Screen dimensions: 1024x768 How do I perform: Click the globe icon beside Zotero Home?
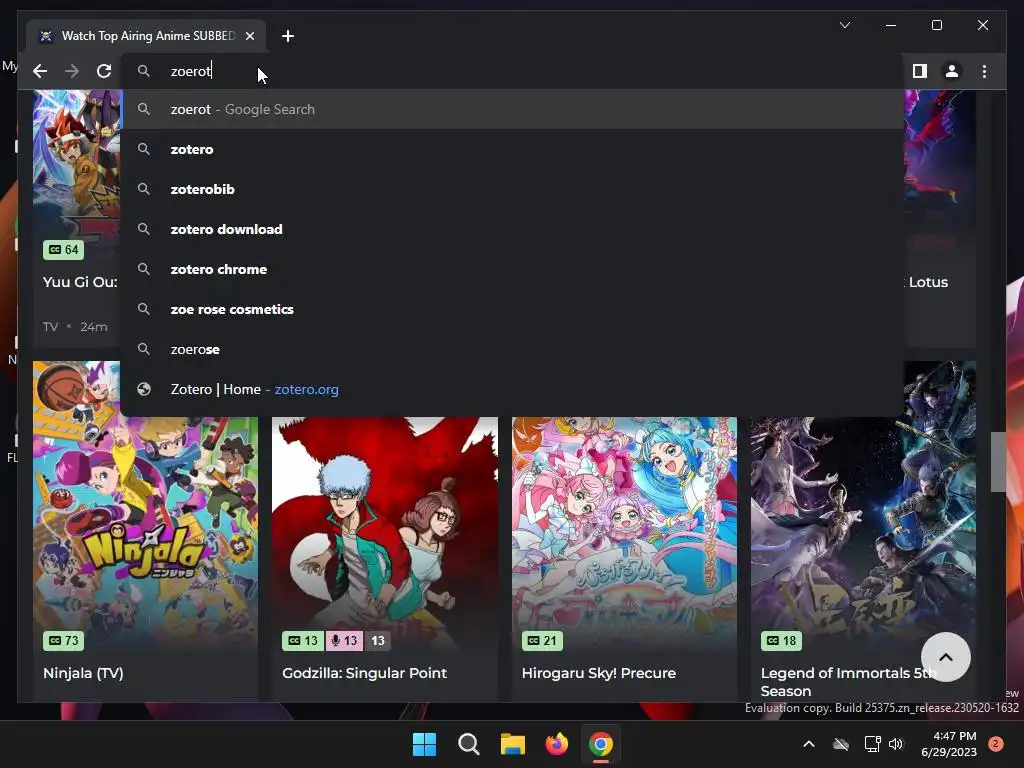144,389
